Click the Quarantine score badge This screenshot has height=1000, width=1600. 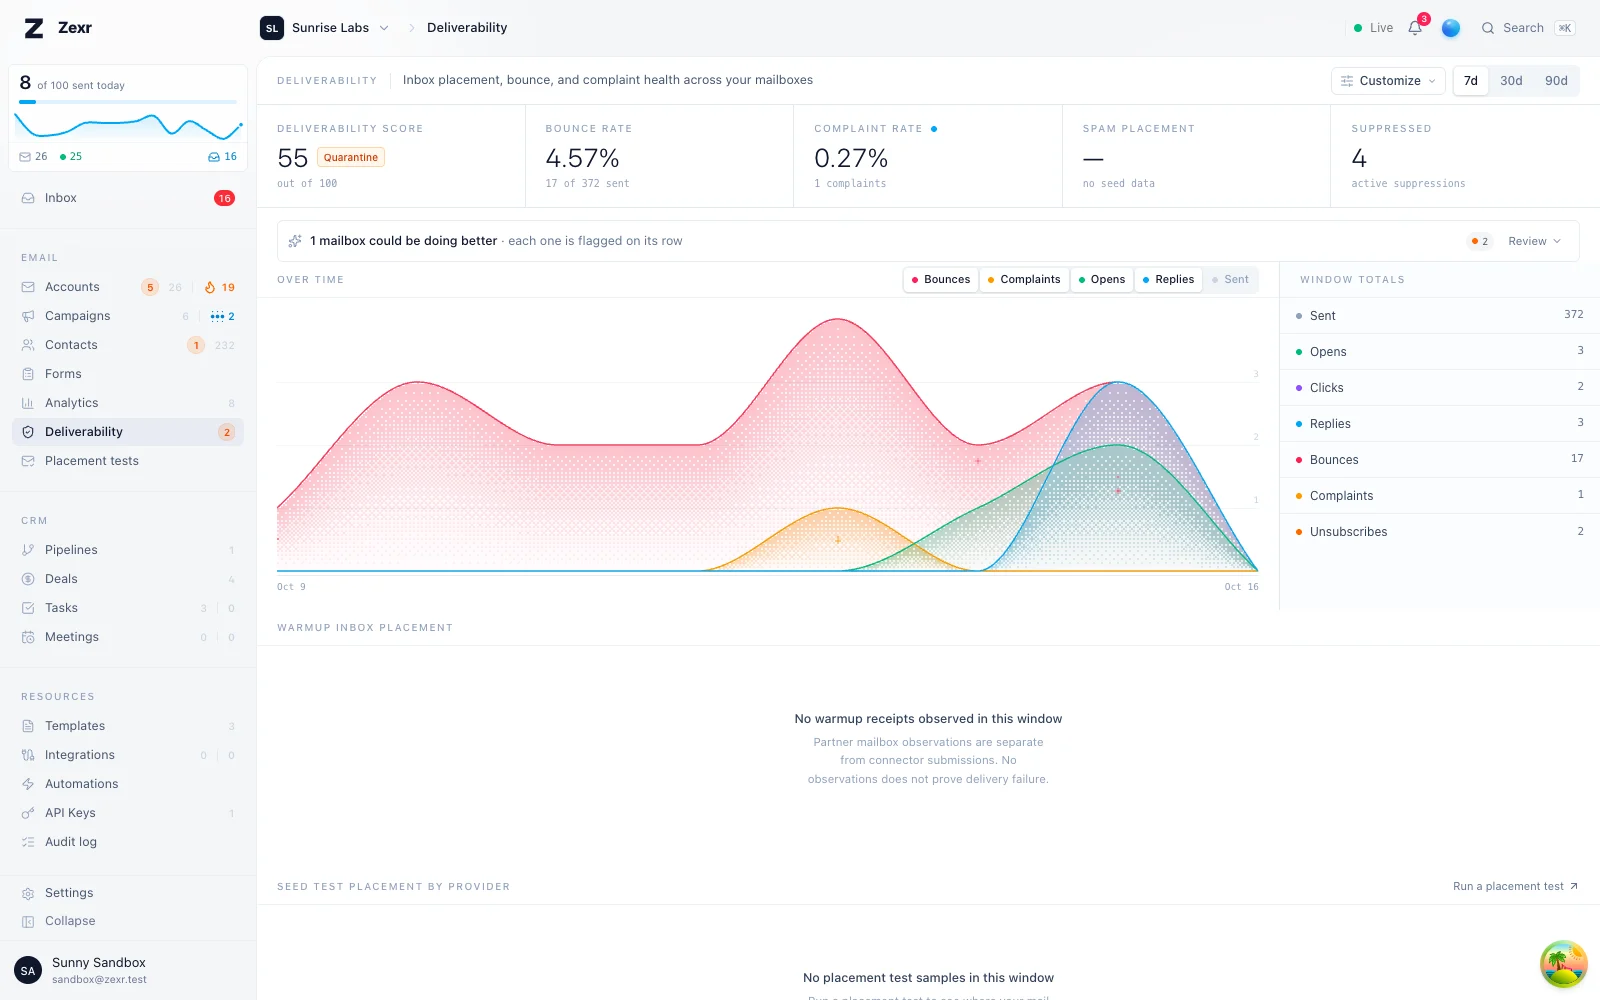pos(351,157)
